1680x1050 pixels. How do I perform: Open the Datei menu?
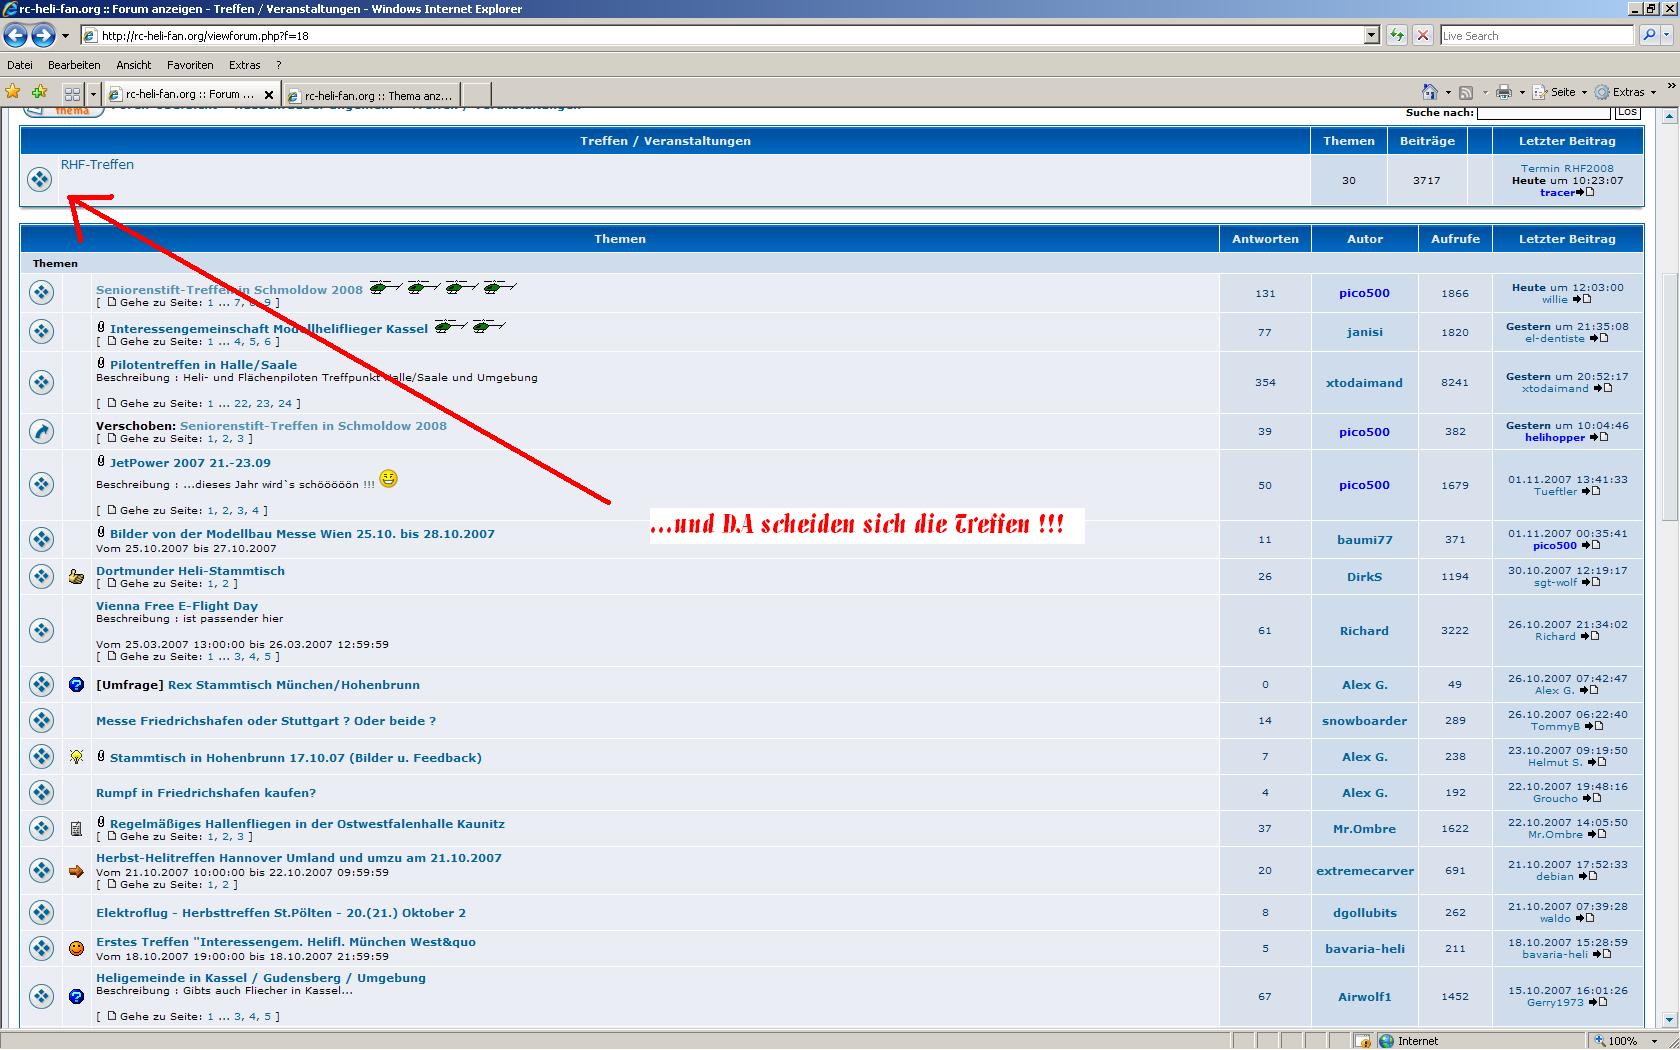pyautogui.click(x=20, y=65)
